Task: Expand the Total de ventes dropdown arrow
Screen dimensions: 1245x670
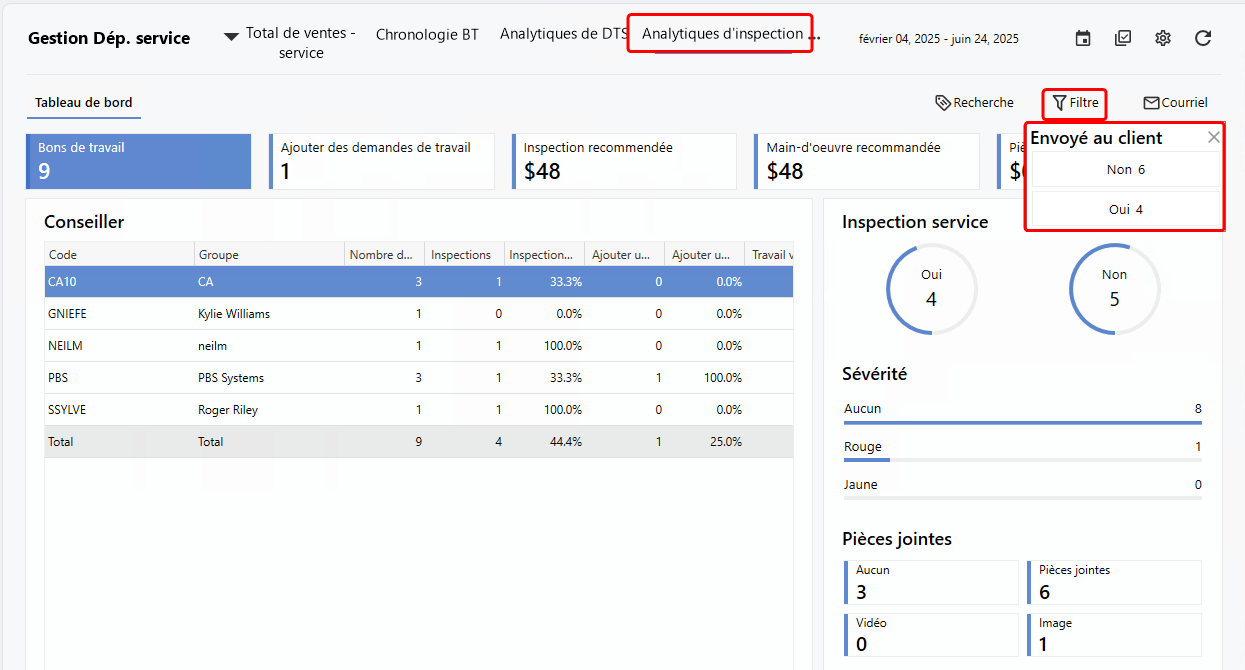Action: tap(231, 37)
